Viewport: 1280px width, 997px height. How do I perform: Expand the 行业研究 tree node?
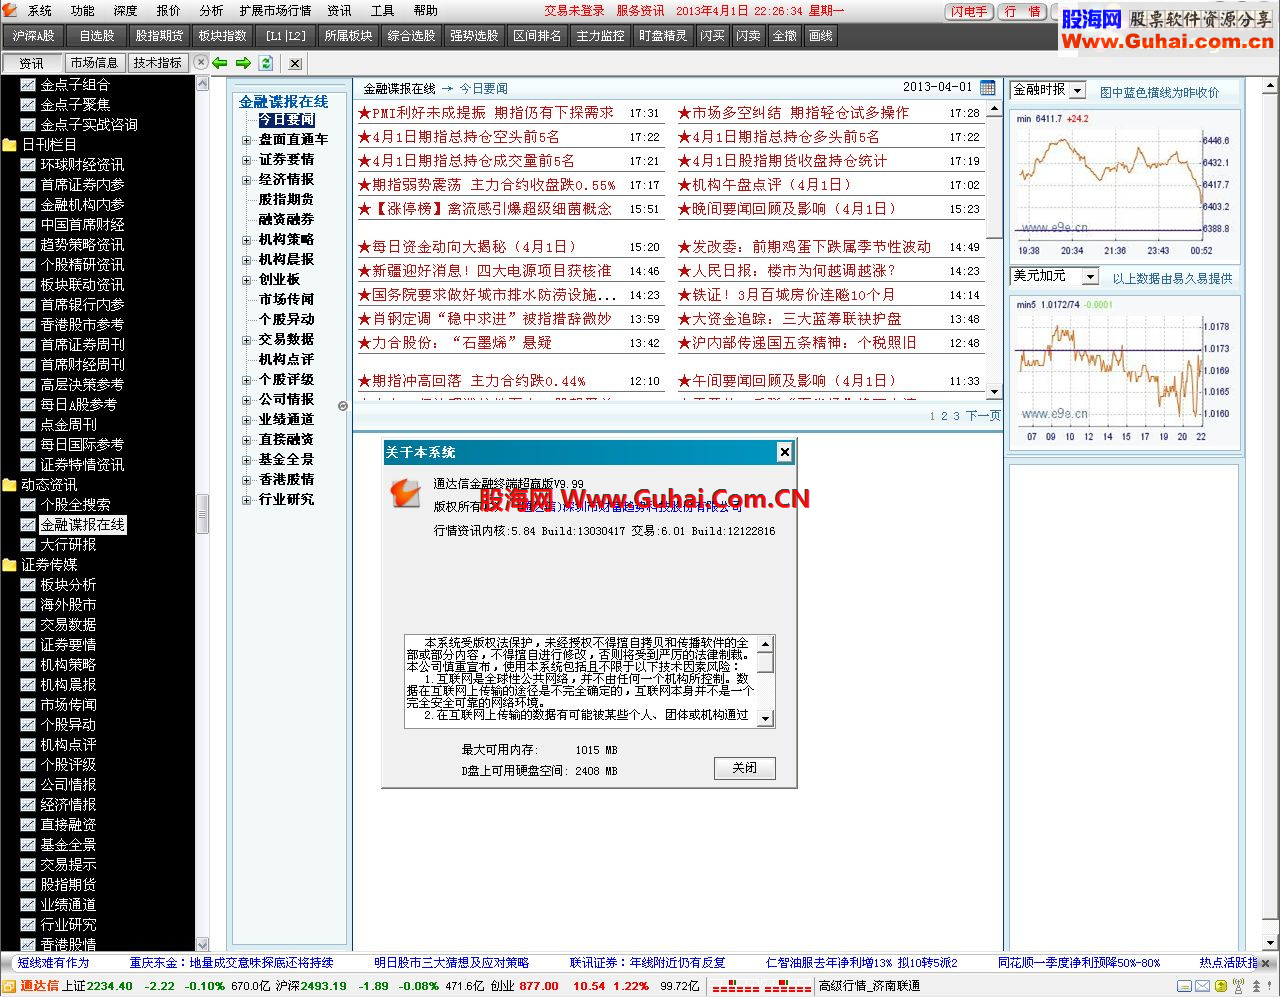pyautogui.click(x=246, y=500)
